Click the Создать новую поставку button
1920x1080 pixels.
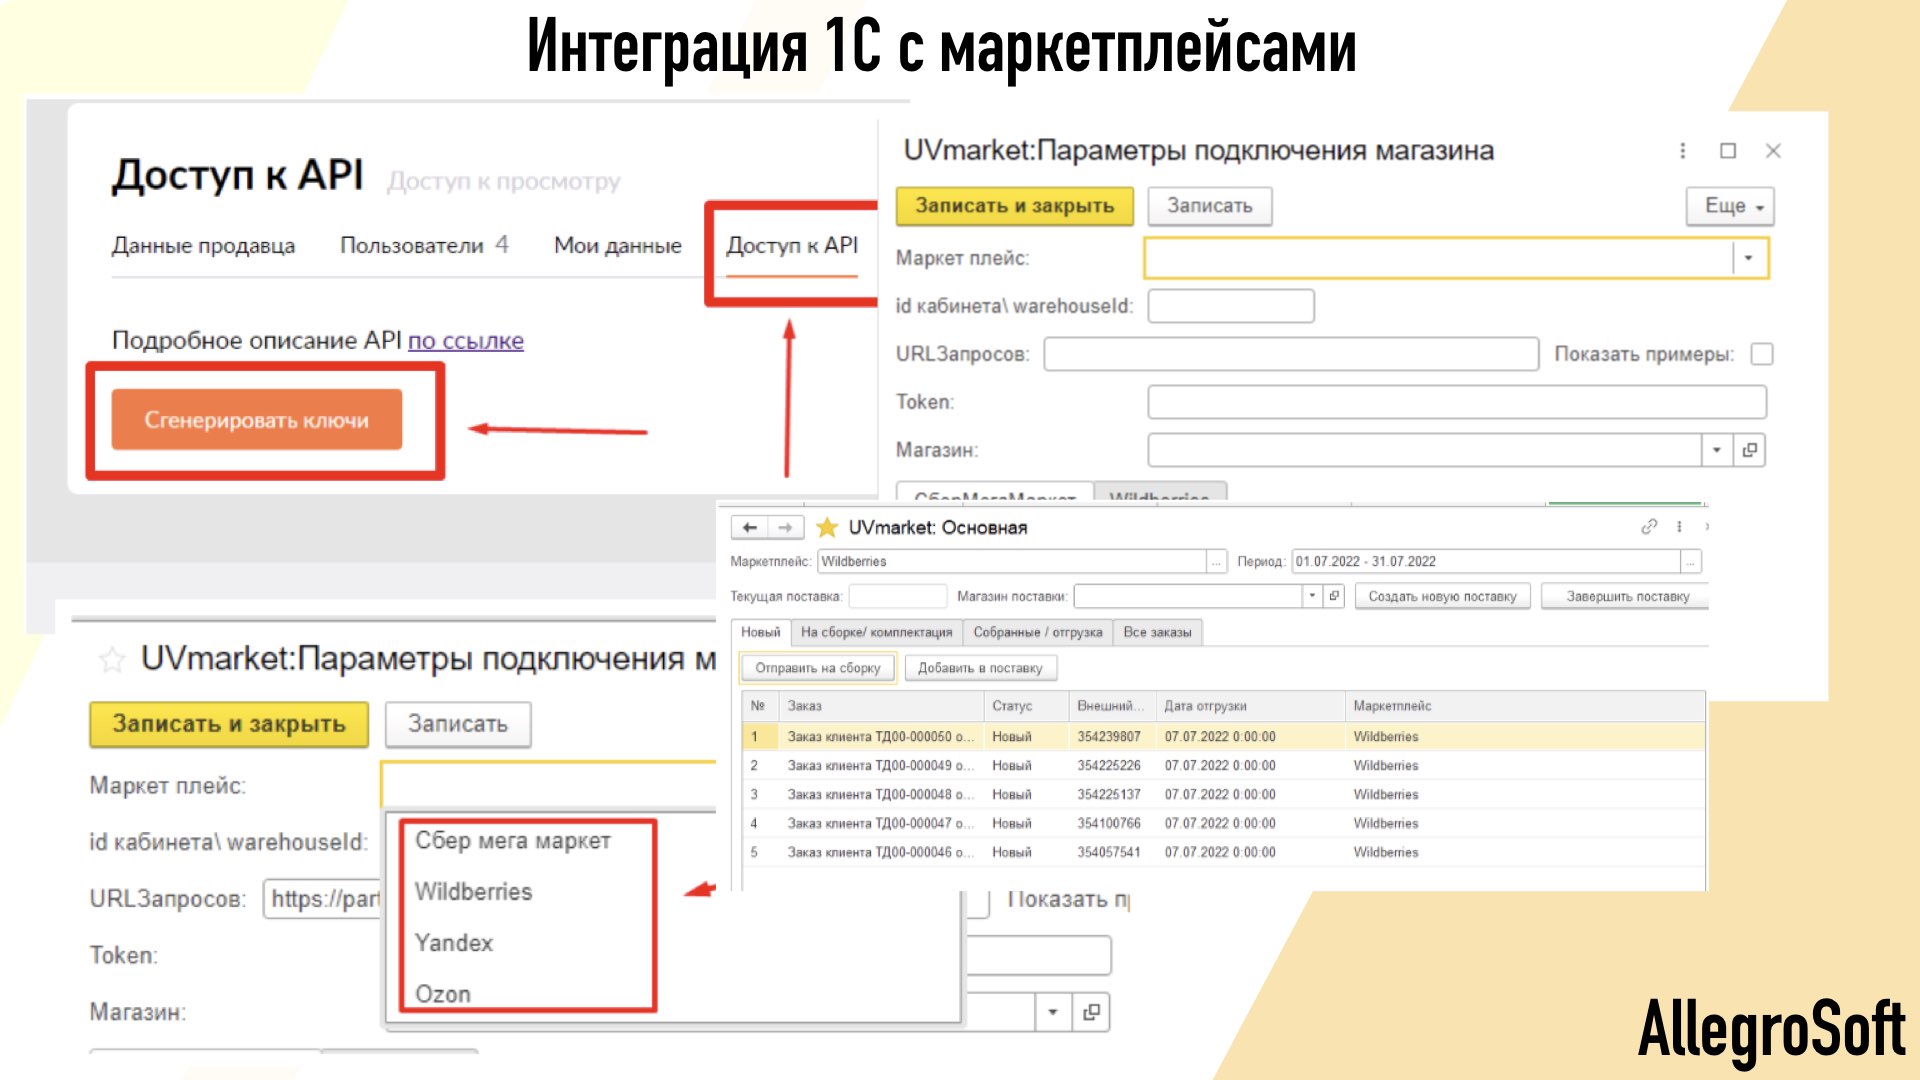coord(1442,596)
